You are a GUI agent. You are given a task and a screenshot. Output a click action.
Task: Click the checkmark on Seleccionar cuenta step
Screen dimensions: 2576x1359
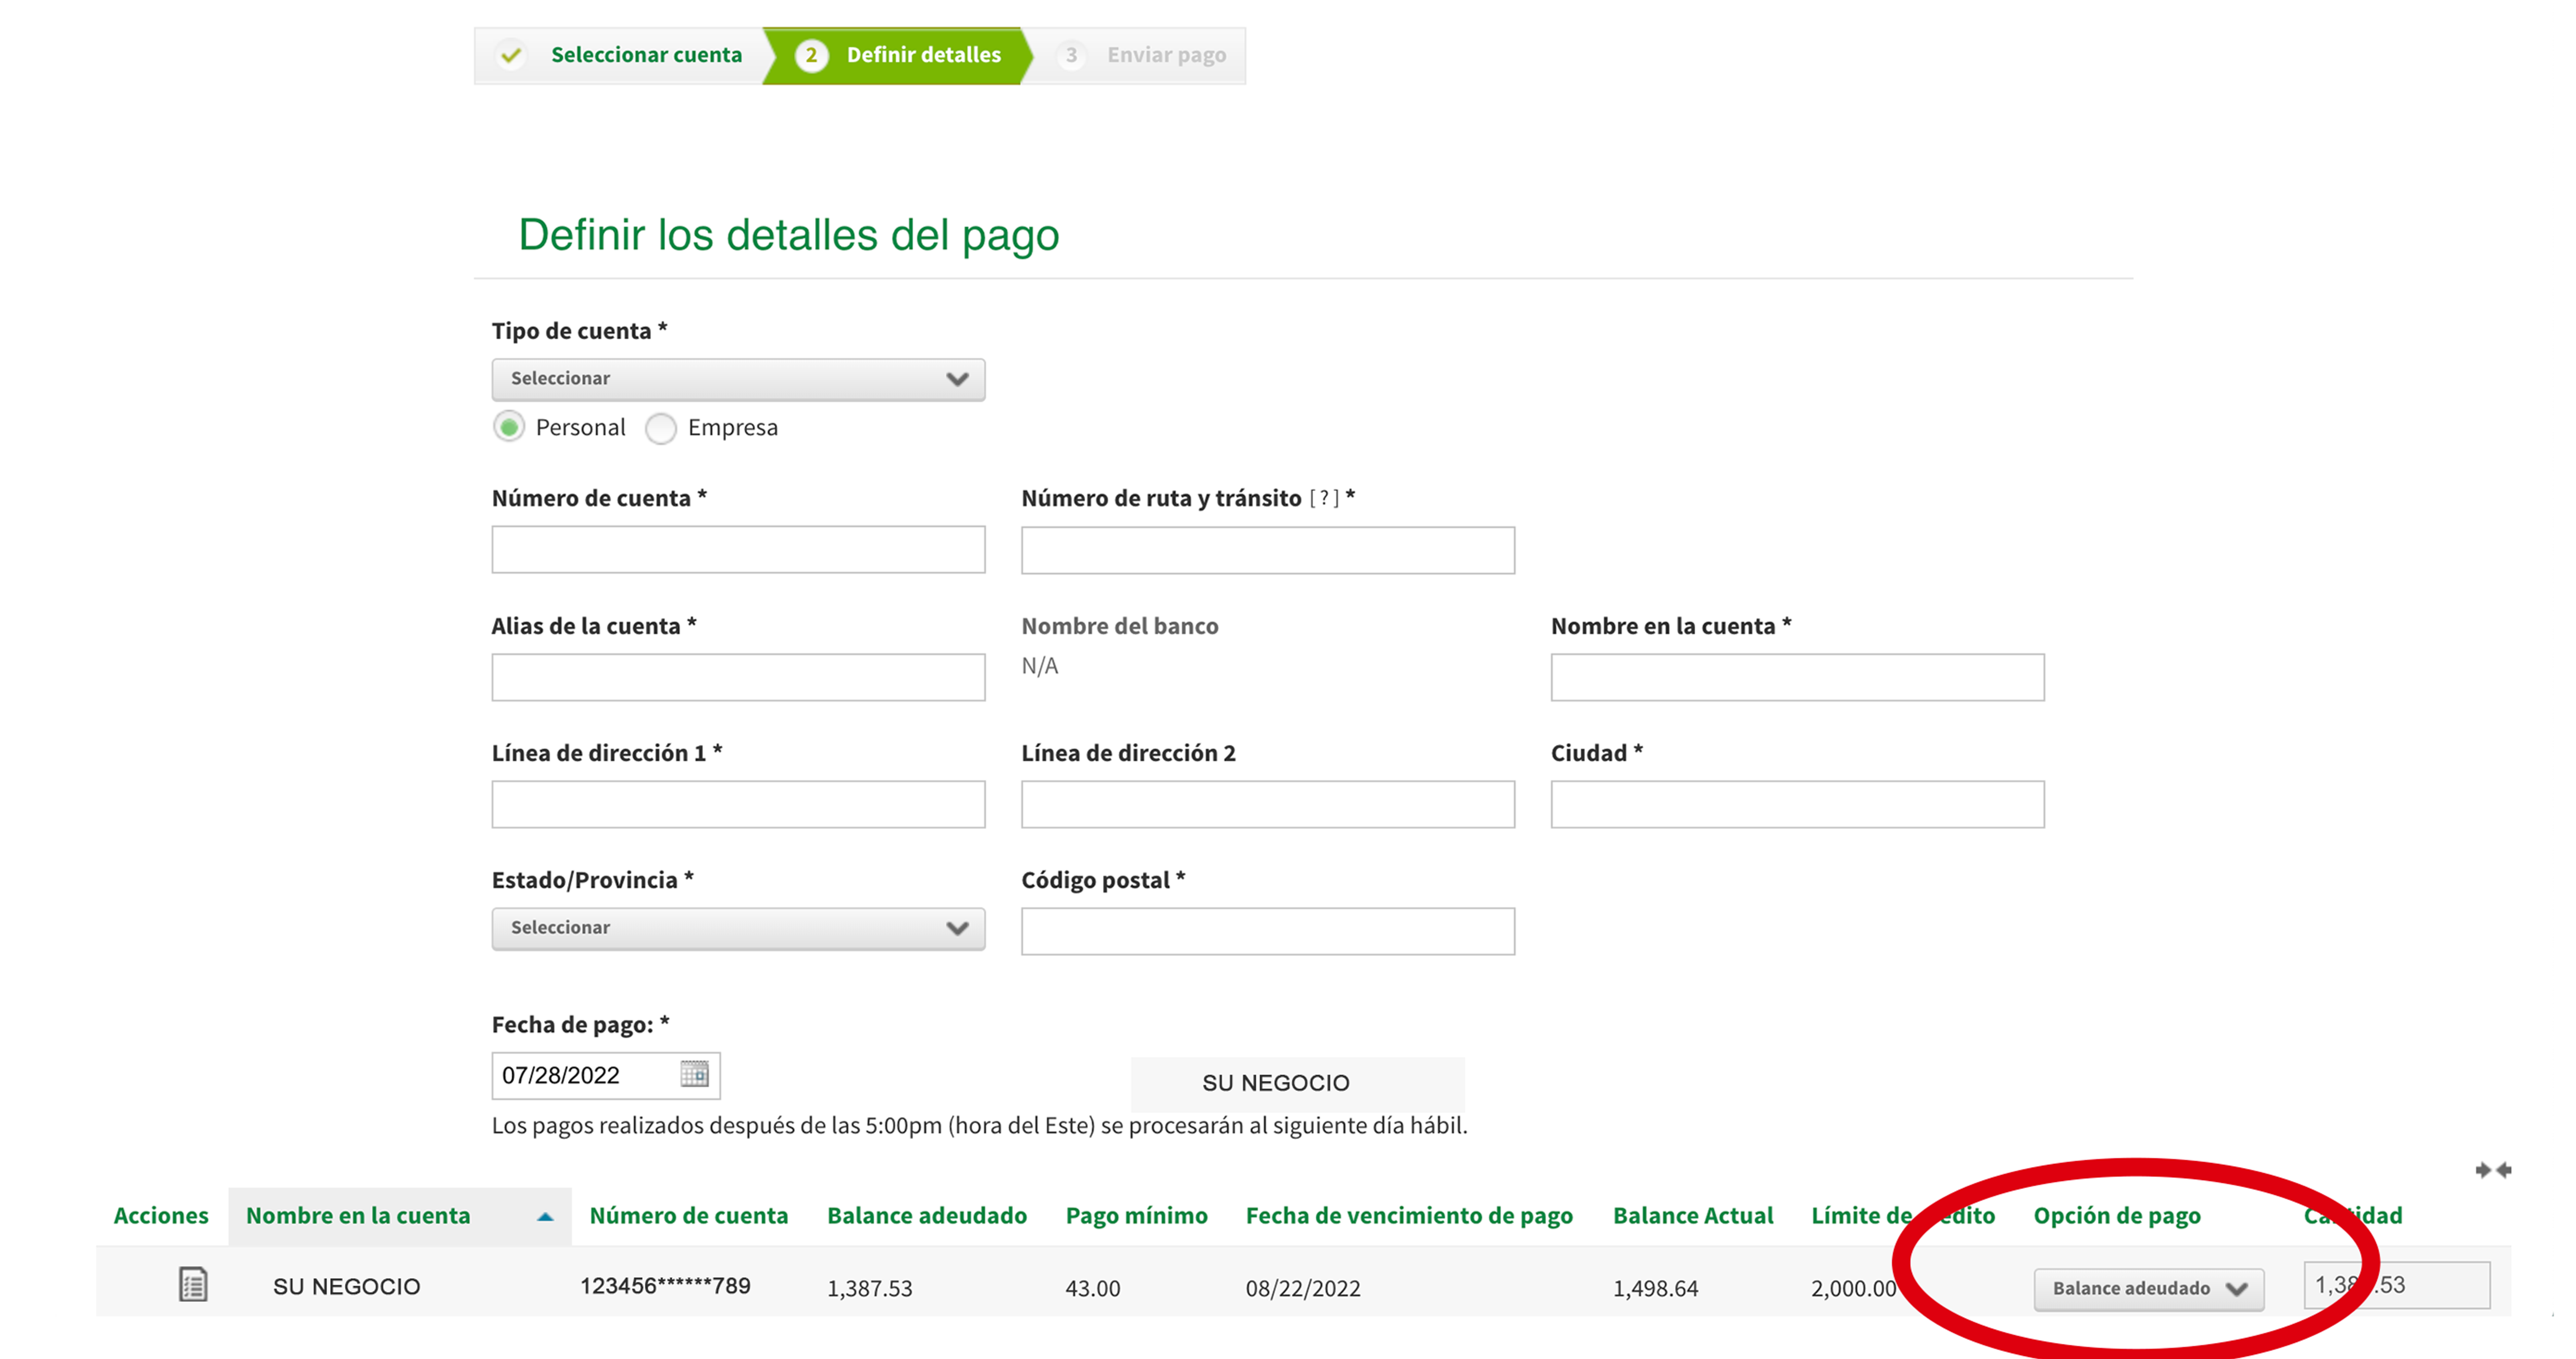[x=511, y=55]
